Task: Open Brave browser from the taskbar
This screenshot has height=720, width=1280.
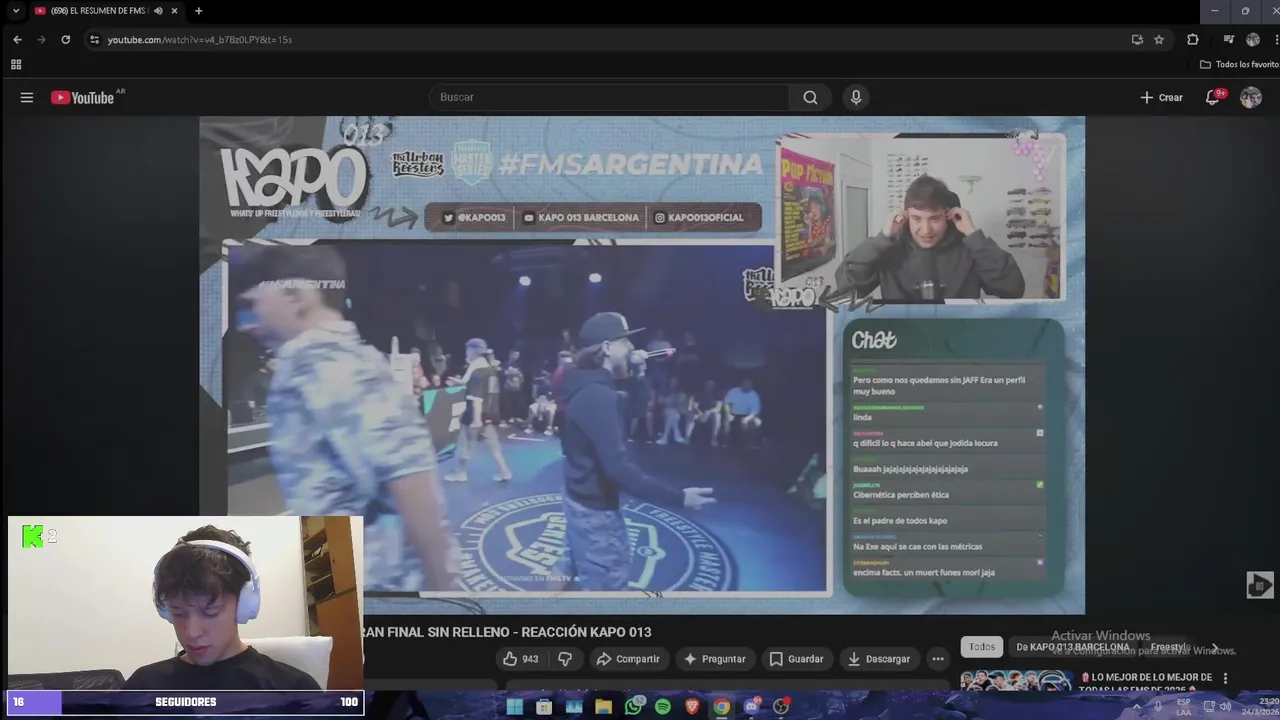Action: pos(692,707)
